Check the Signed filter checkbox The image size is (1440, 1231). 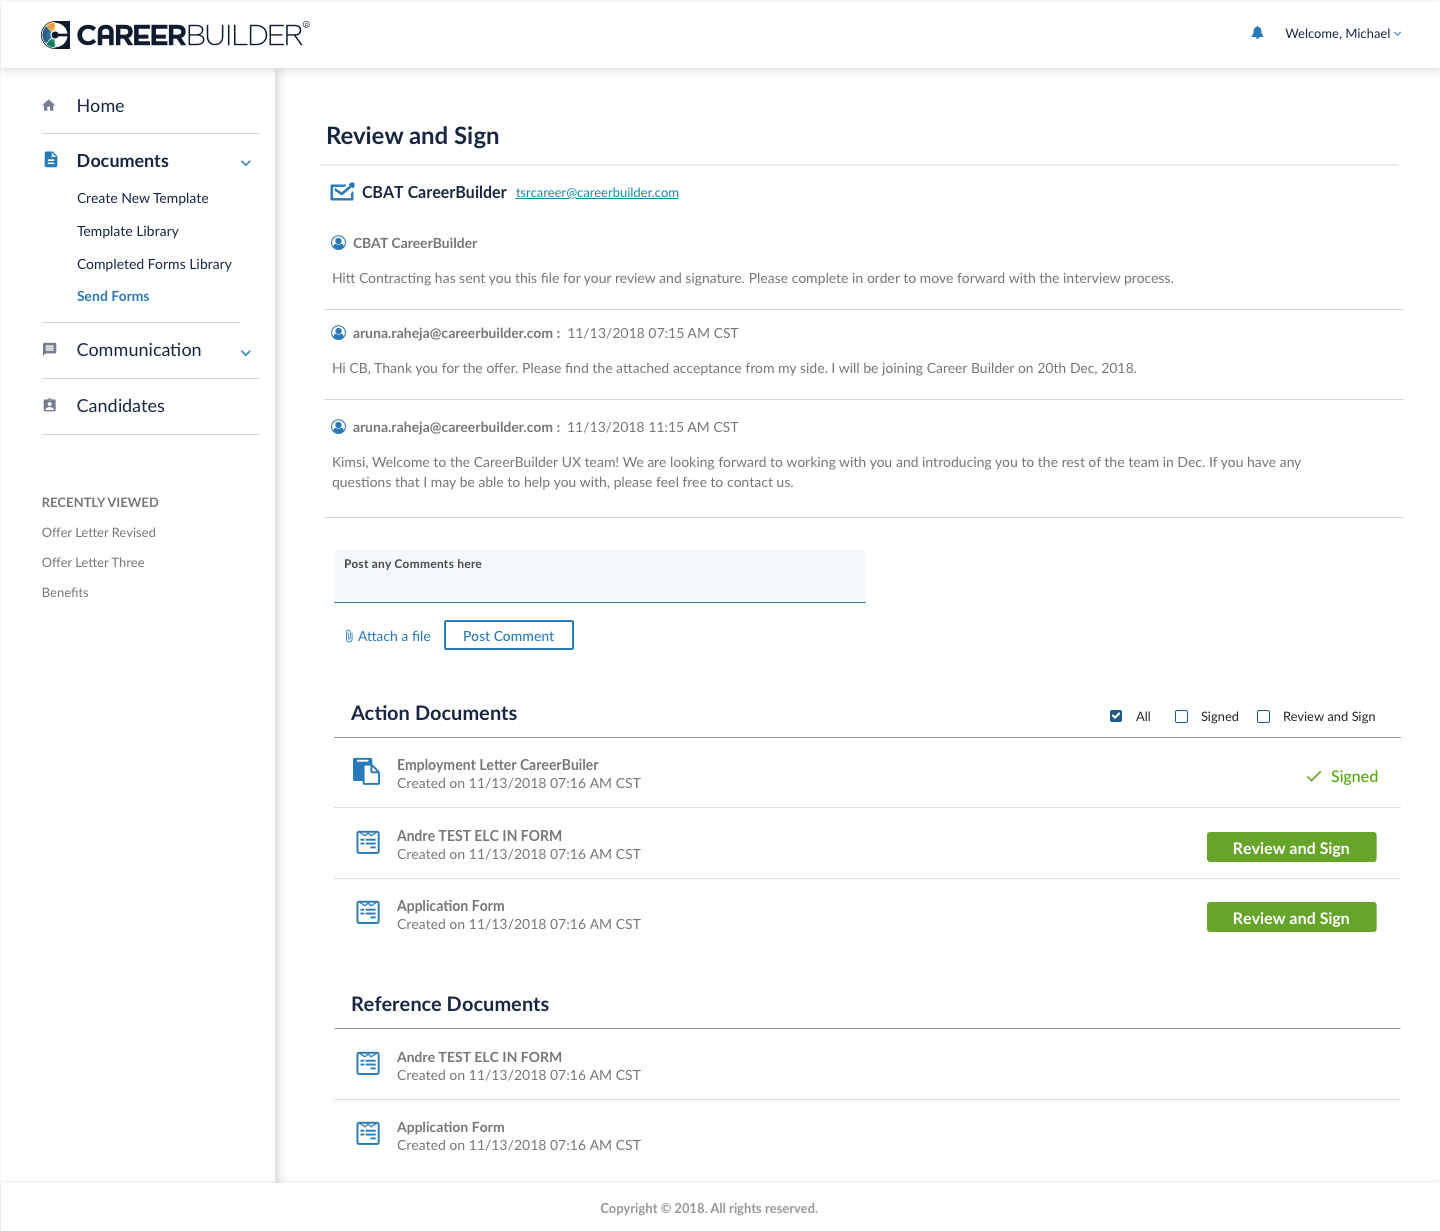point(1181,716)
